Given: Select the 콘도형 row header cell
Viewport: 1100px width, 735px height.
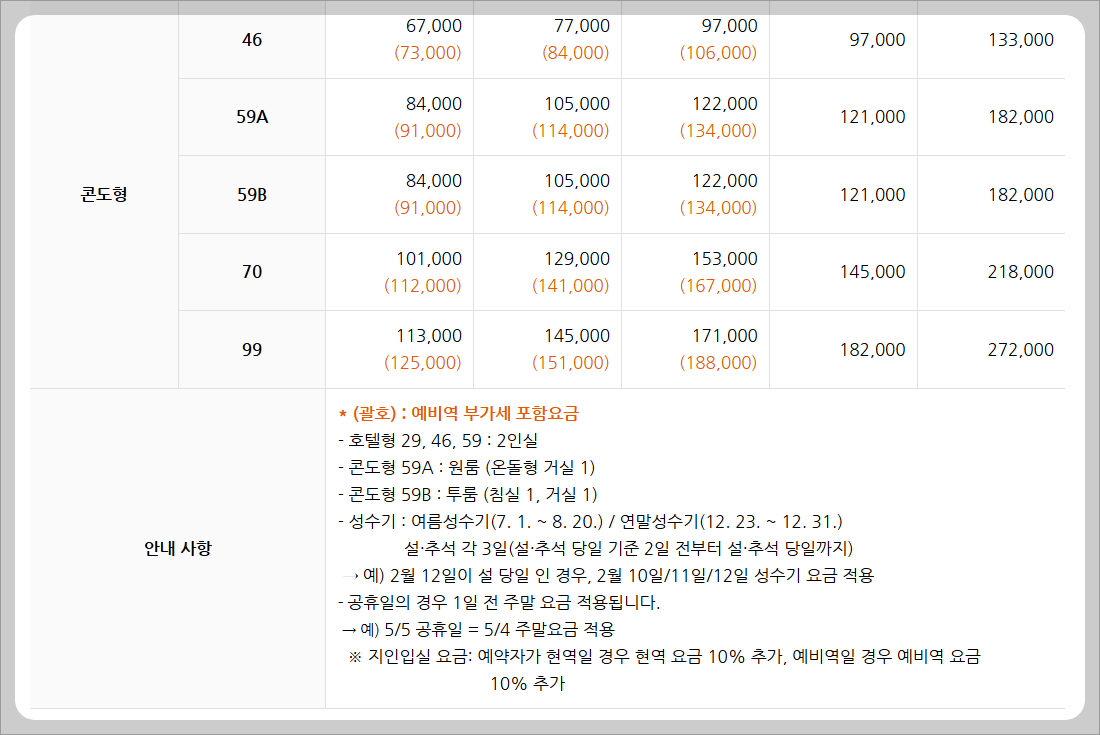Looking at the screenshot, I should click(103, 195).
